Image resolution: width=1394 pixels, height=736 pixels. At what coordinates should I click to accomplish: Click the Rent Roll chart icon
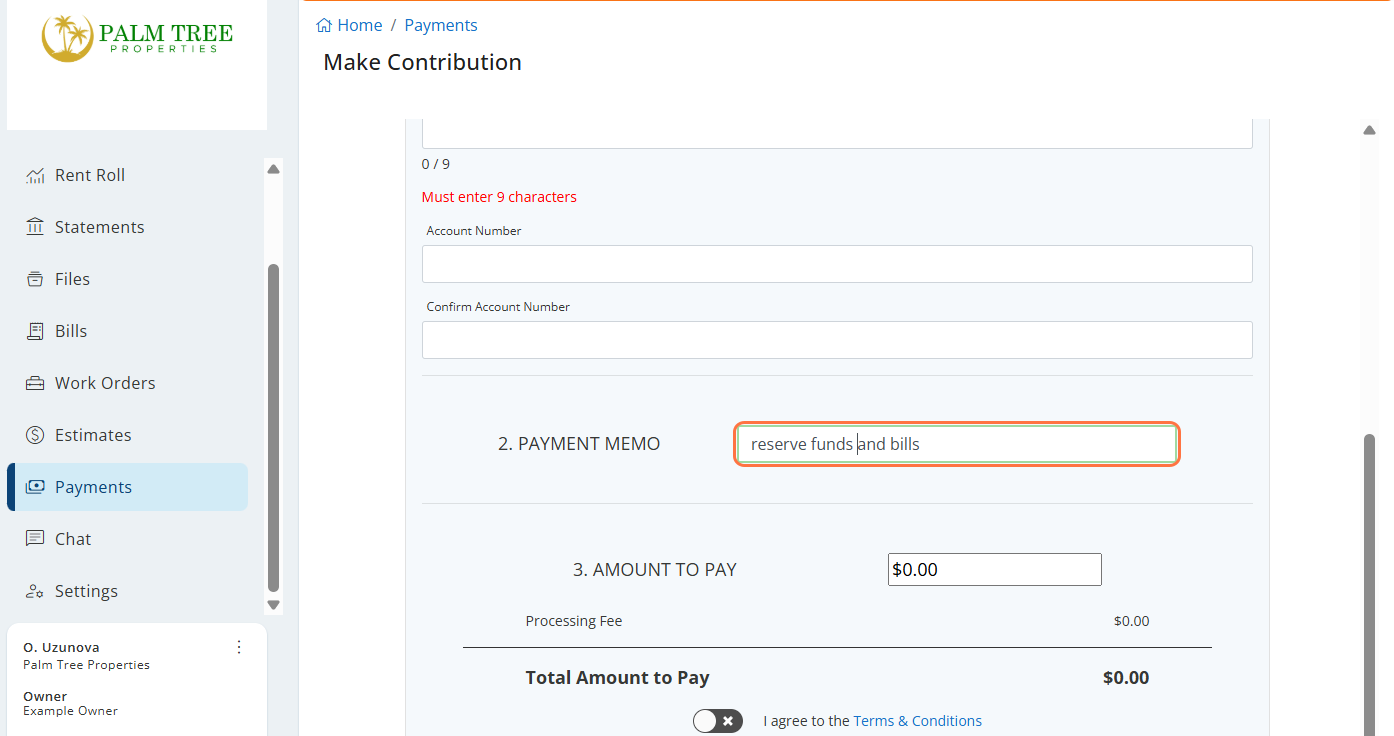(35, 176)
